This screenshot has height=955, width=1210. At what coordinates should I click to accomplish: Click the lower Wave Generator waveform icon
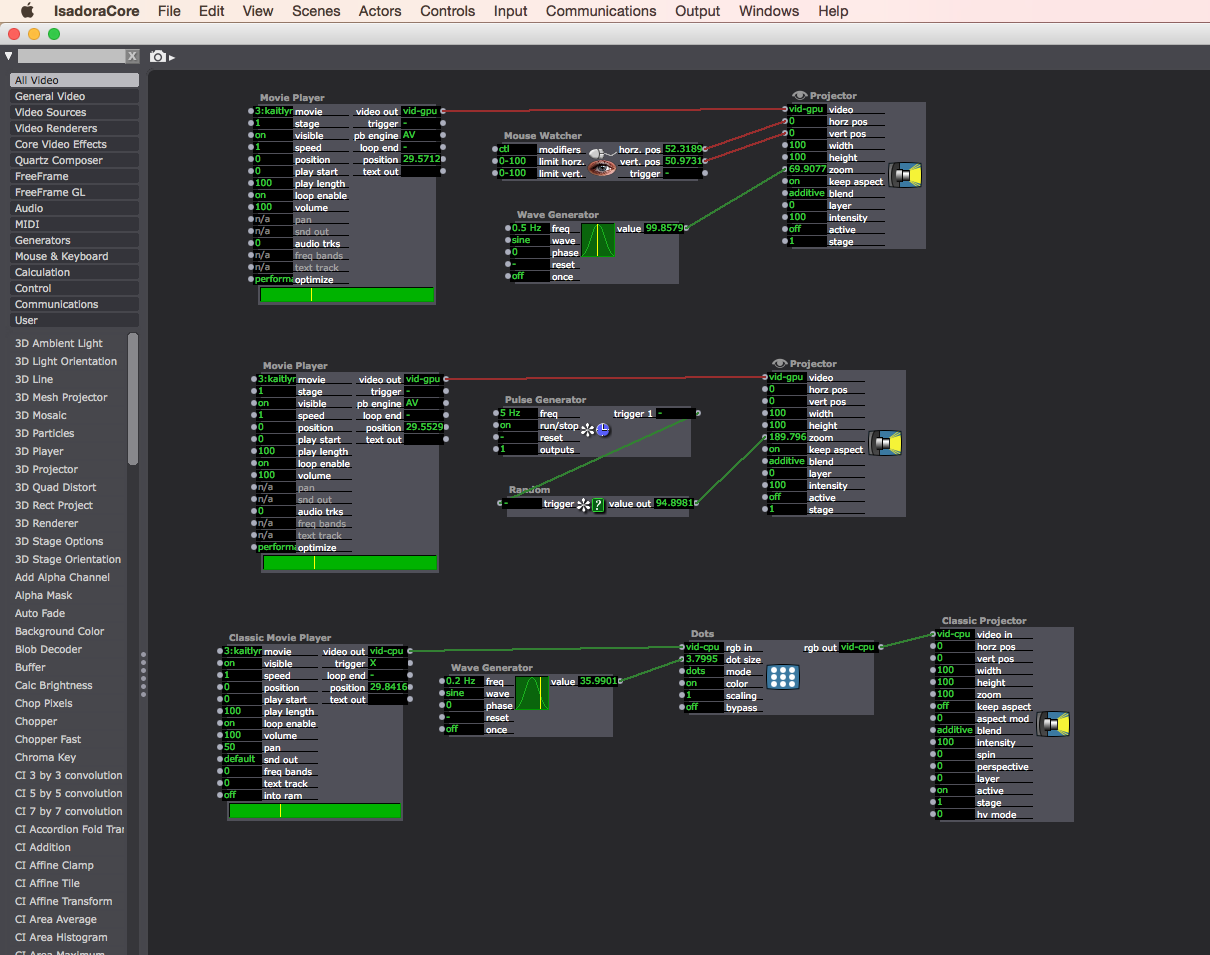[x=532, y=693]
